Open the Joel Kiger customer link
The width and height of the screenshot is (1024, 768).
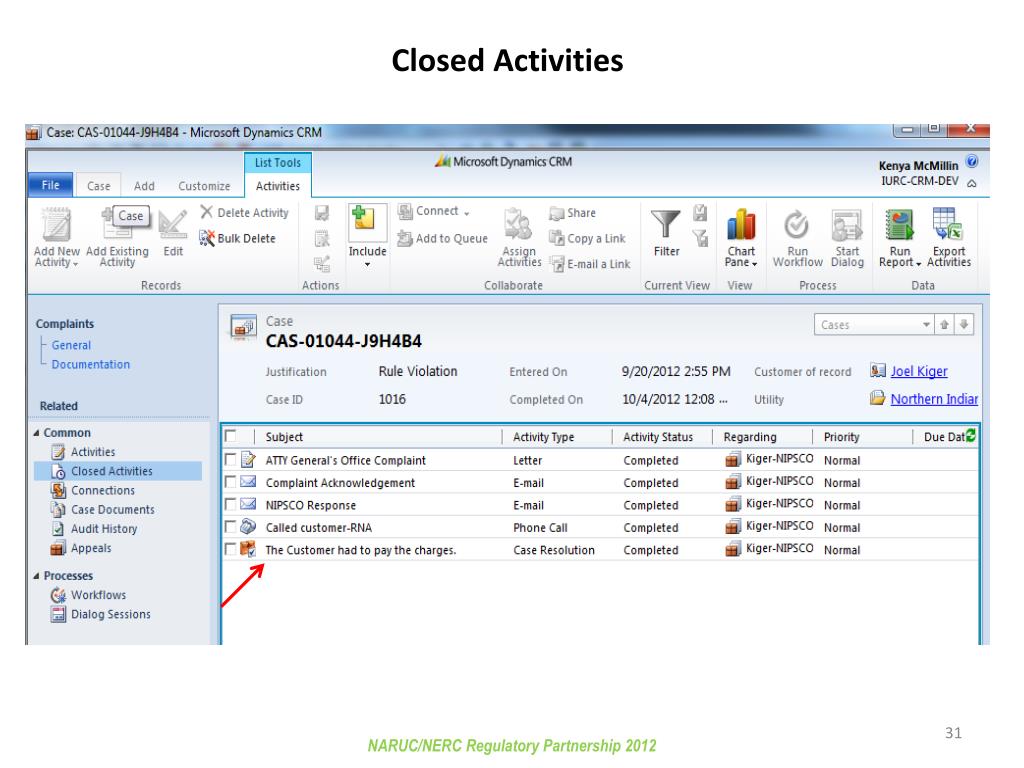pyautogui.click(x=919, y=371)
